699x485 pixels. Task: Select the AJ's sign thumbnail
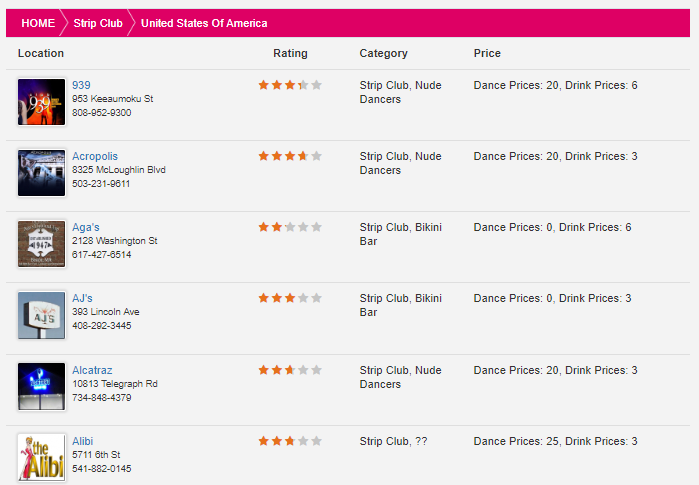click(41, 315)
